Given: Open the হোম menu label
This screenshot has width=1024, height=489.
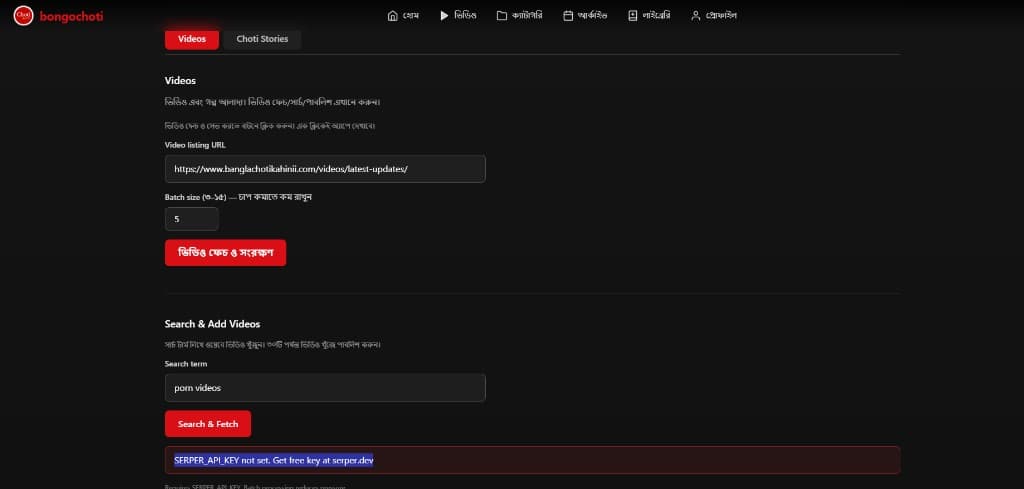Looking at the screenshot, I should [x=410, y=16].
